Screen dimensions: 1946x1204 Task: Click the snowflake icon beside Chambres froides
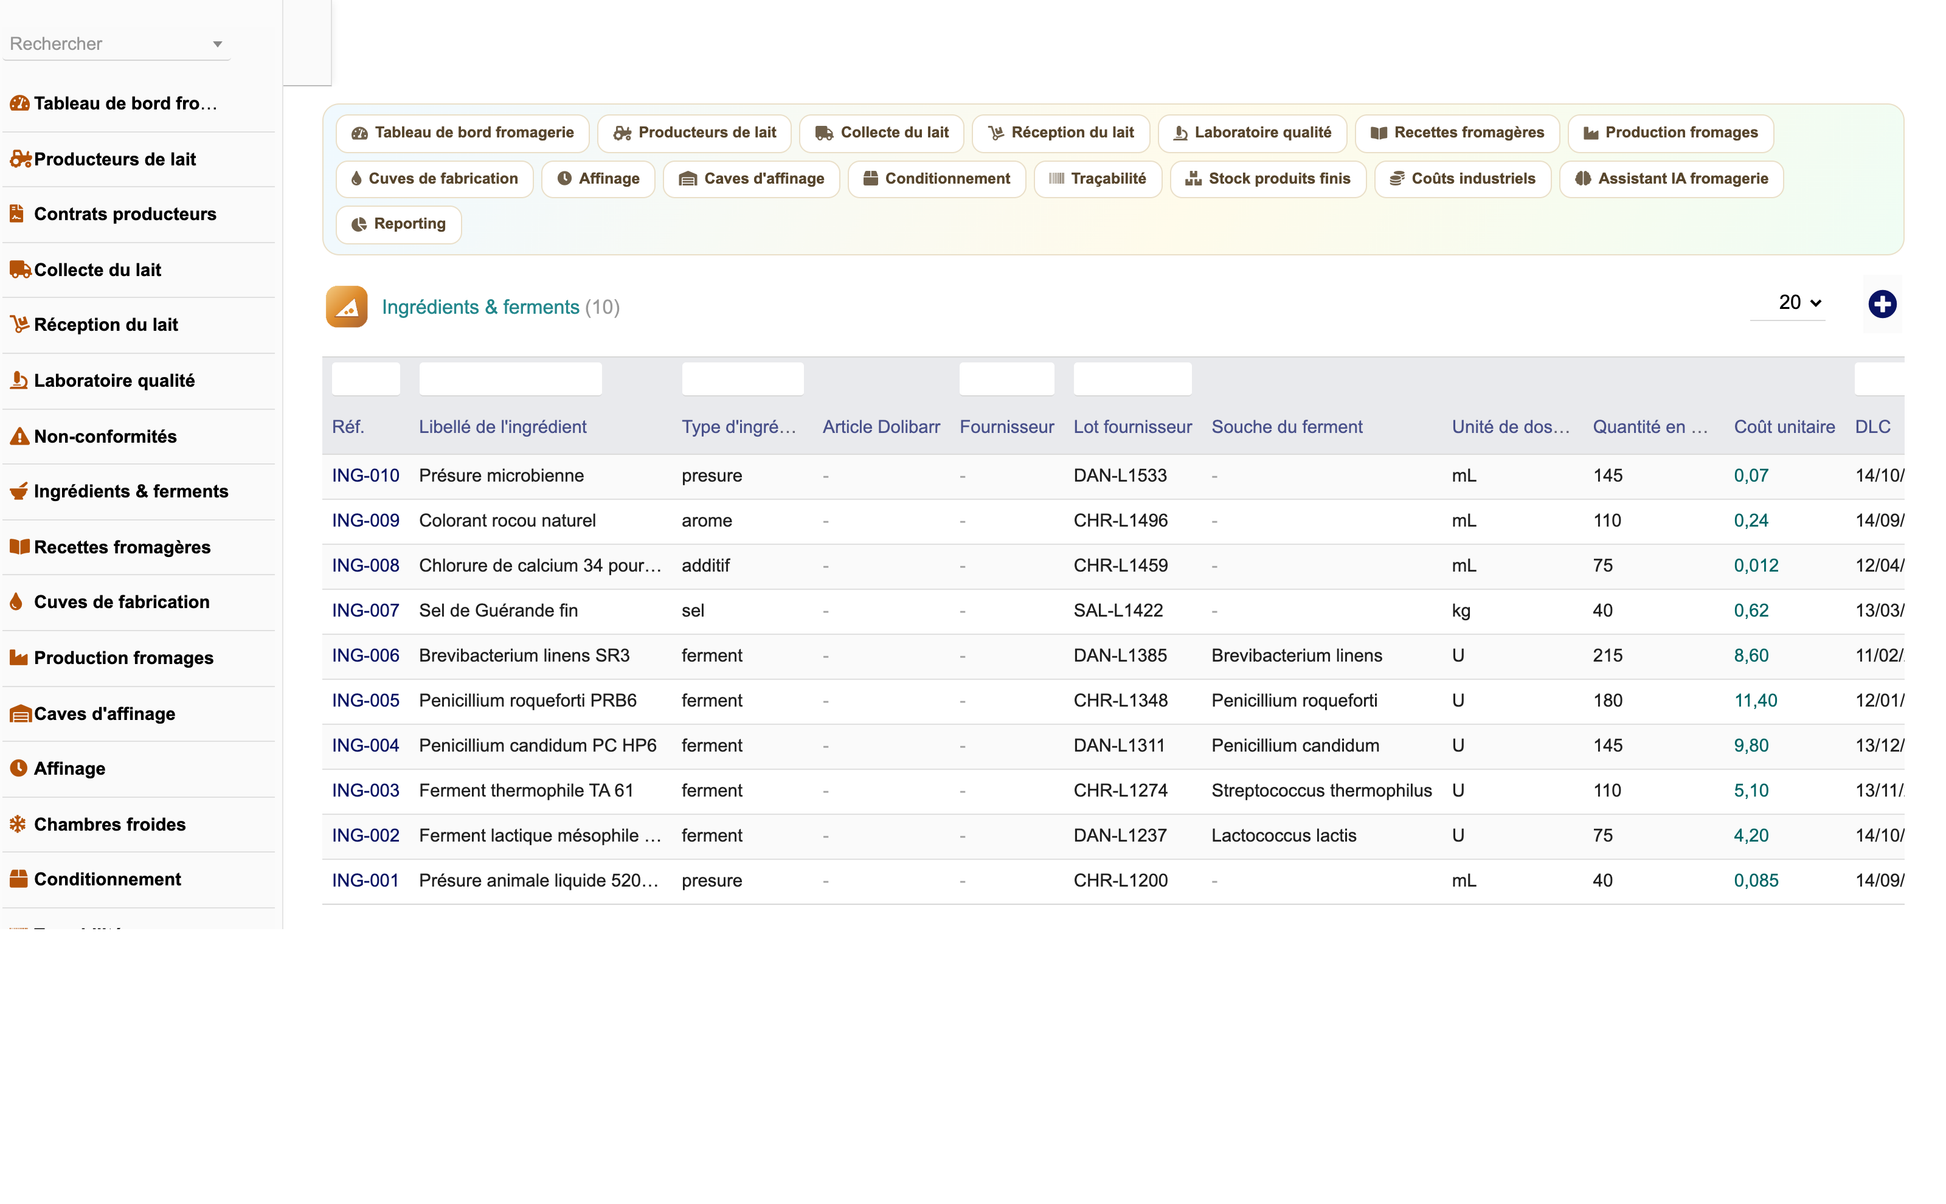(18, 824)
